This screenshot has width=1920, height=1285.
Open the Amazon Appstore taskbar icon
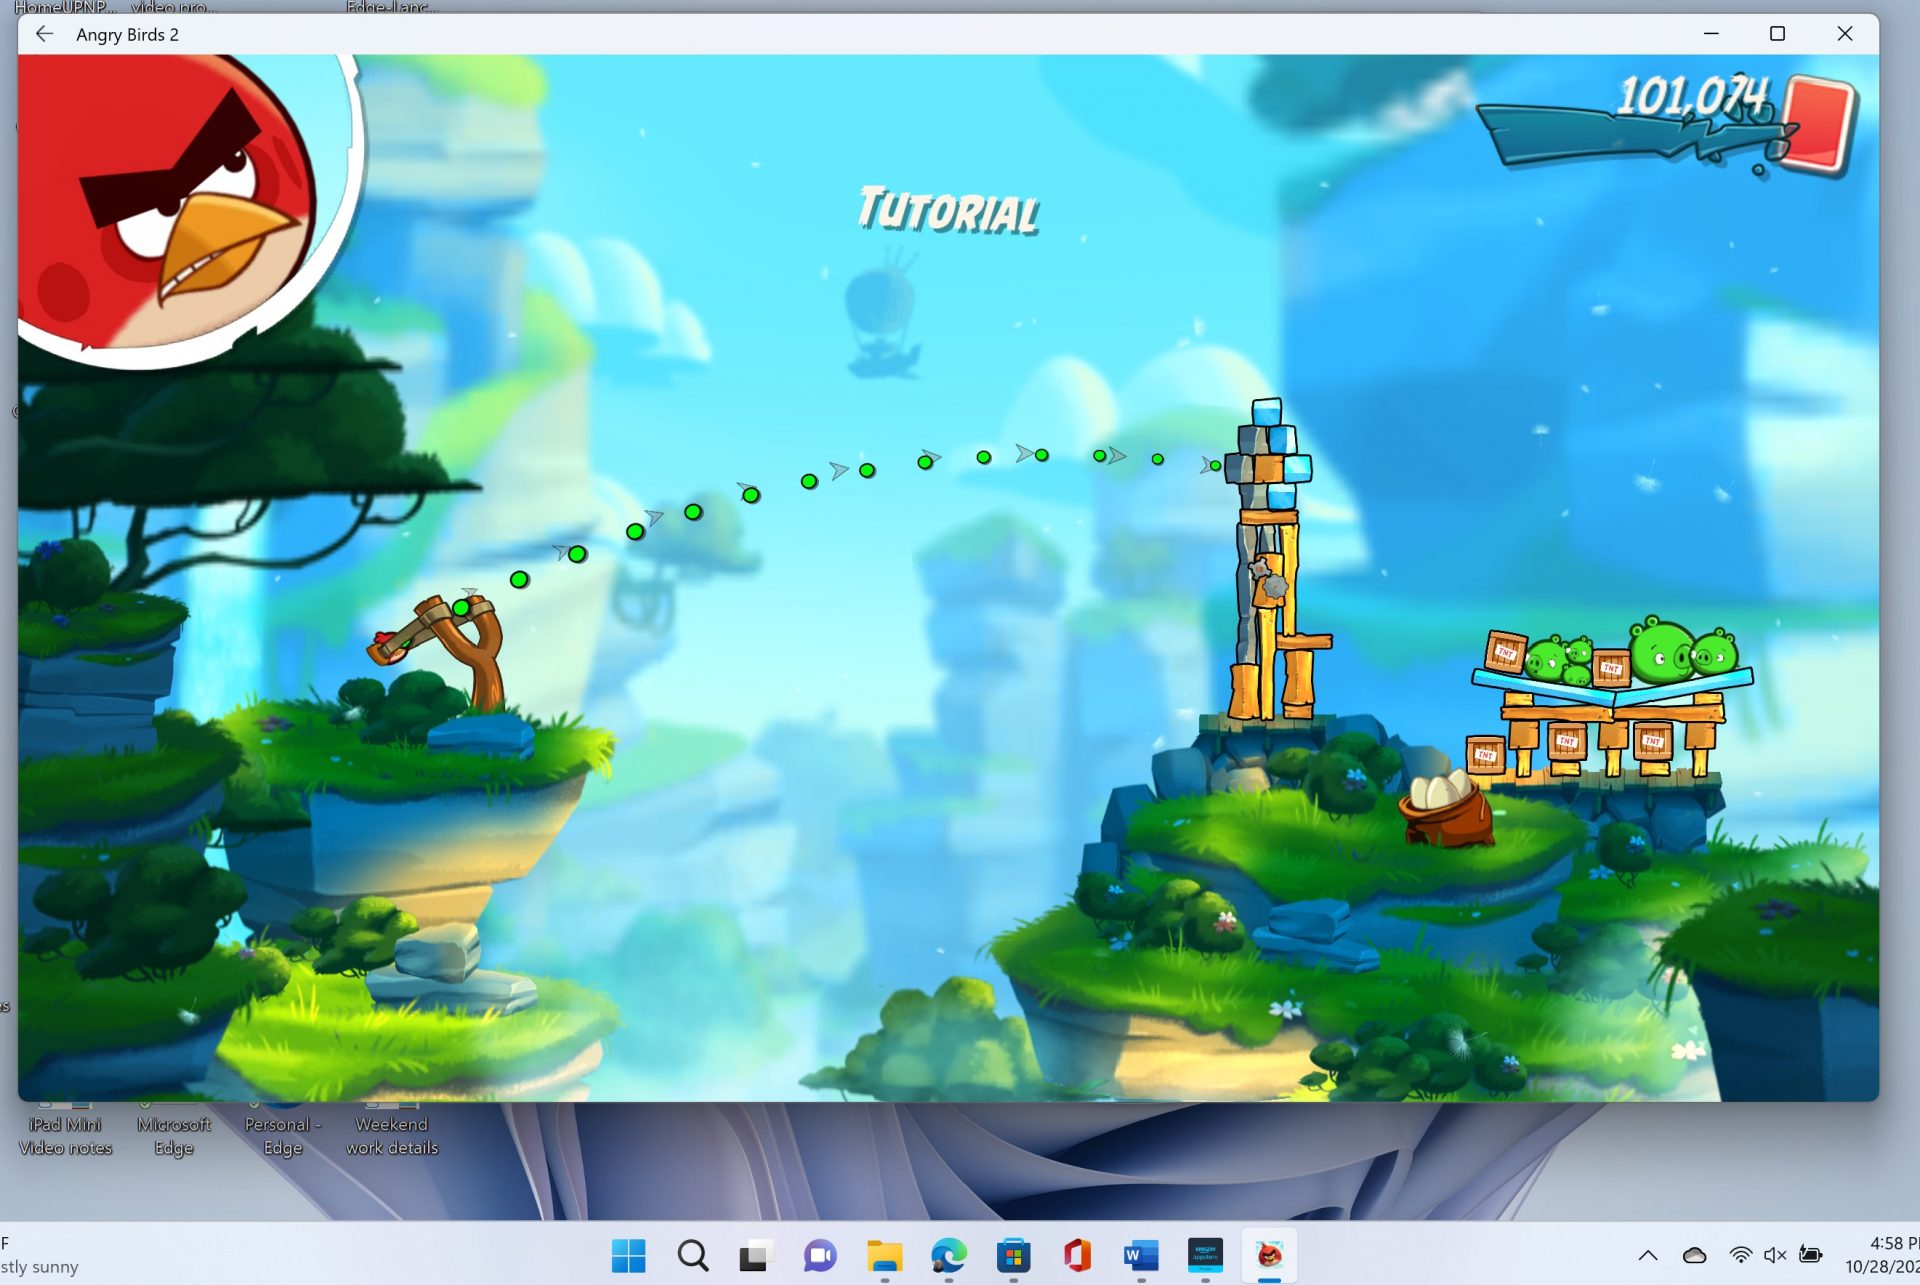pos(1205,1255)
